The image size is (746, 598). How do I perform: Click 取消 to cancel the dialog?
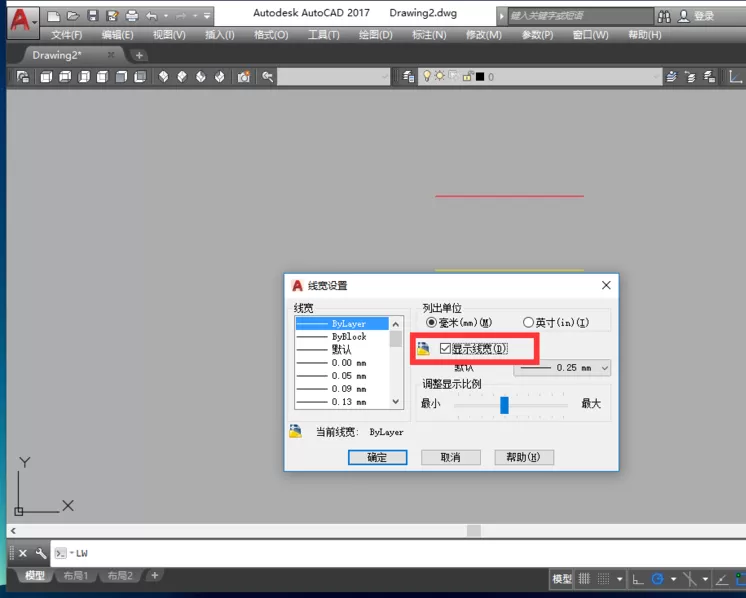click(x=451, y=457)
